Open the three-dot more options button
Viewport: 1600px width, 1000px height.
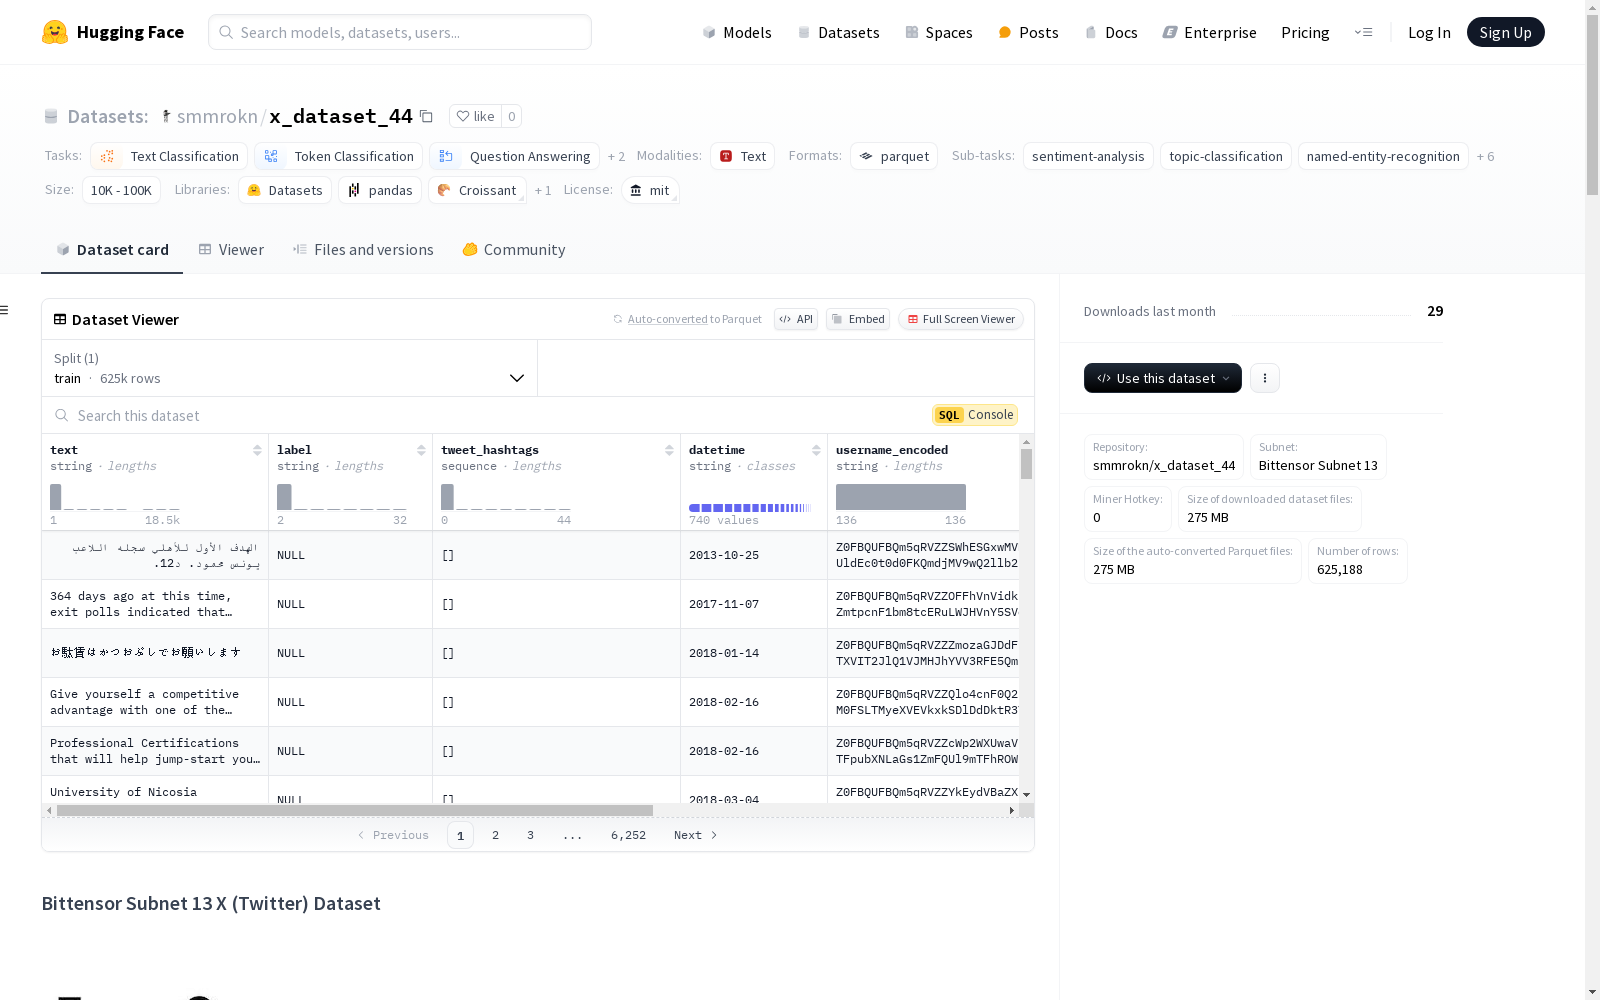1265,378
